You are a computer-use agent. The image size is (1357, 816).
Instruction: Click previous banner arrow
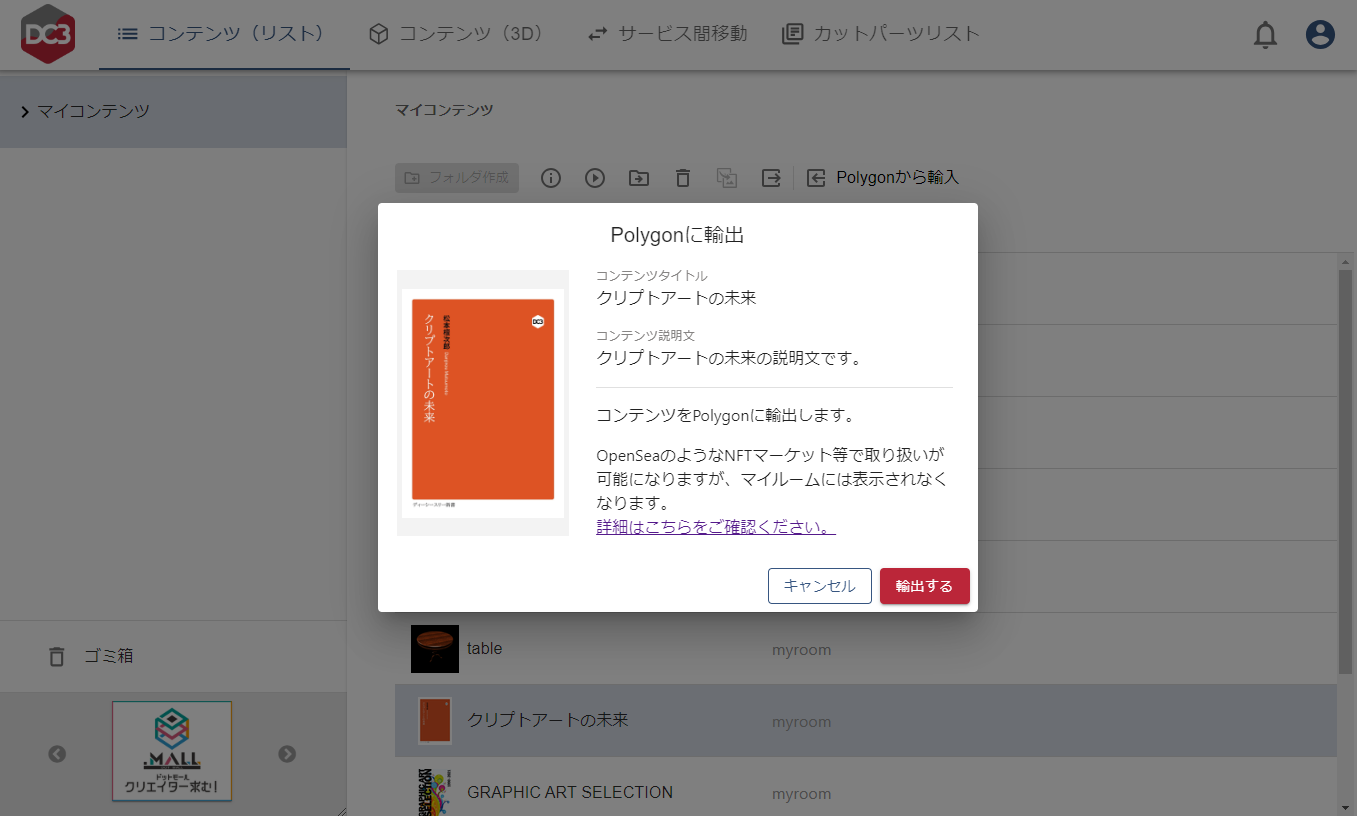click(57, 754)
